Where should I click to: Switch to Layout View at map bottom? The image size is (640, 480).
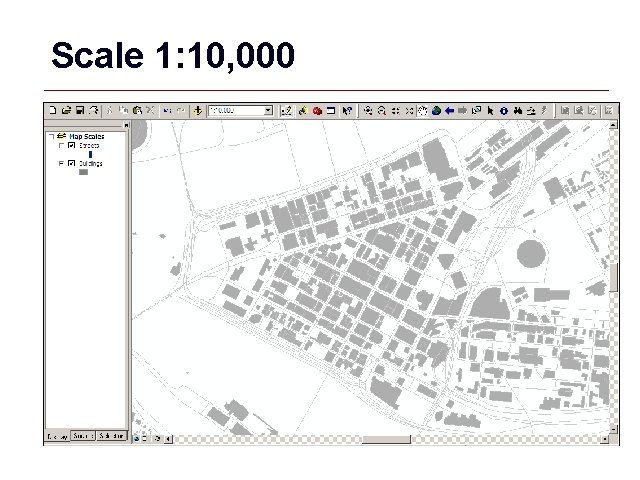[145, 439]
